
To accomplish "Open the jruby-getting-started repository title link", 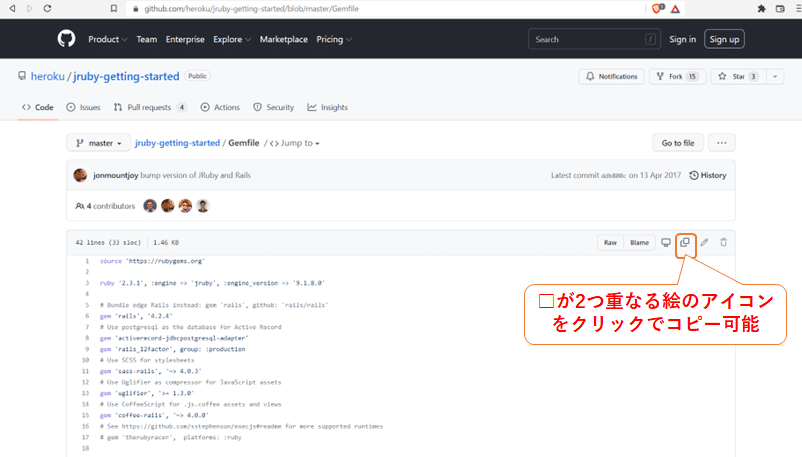I will tap(126, 76).
